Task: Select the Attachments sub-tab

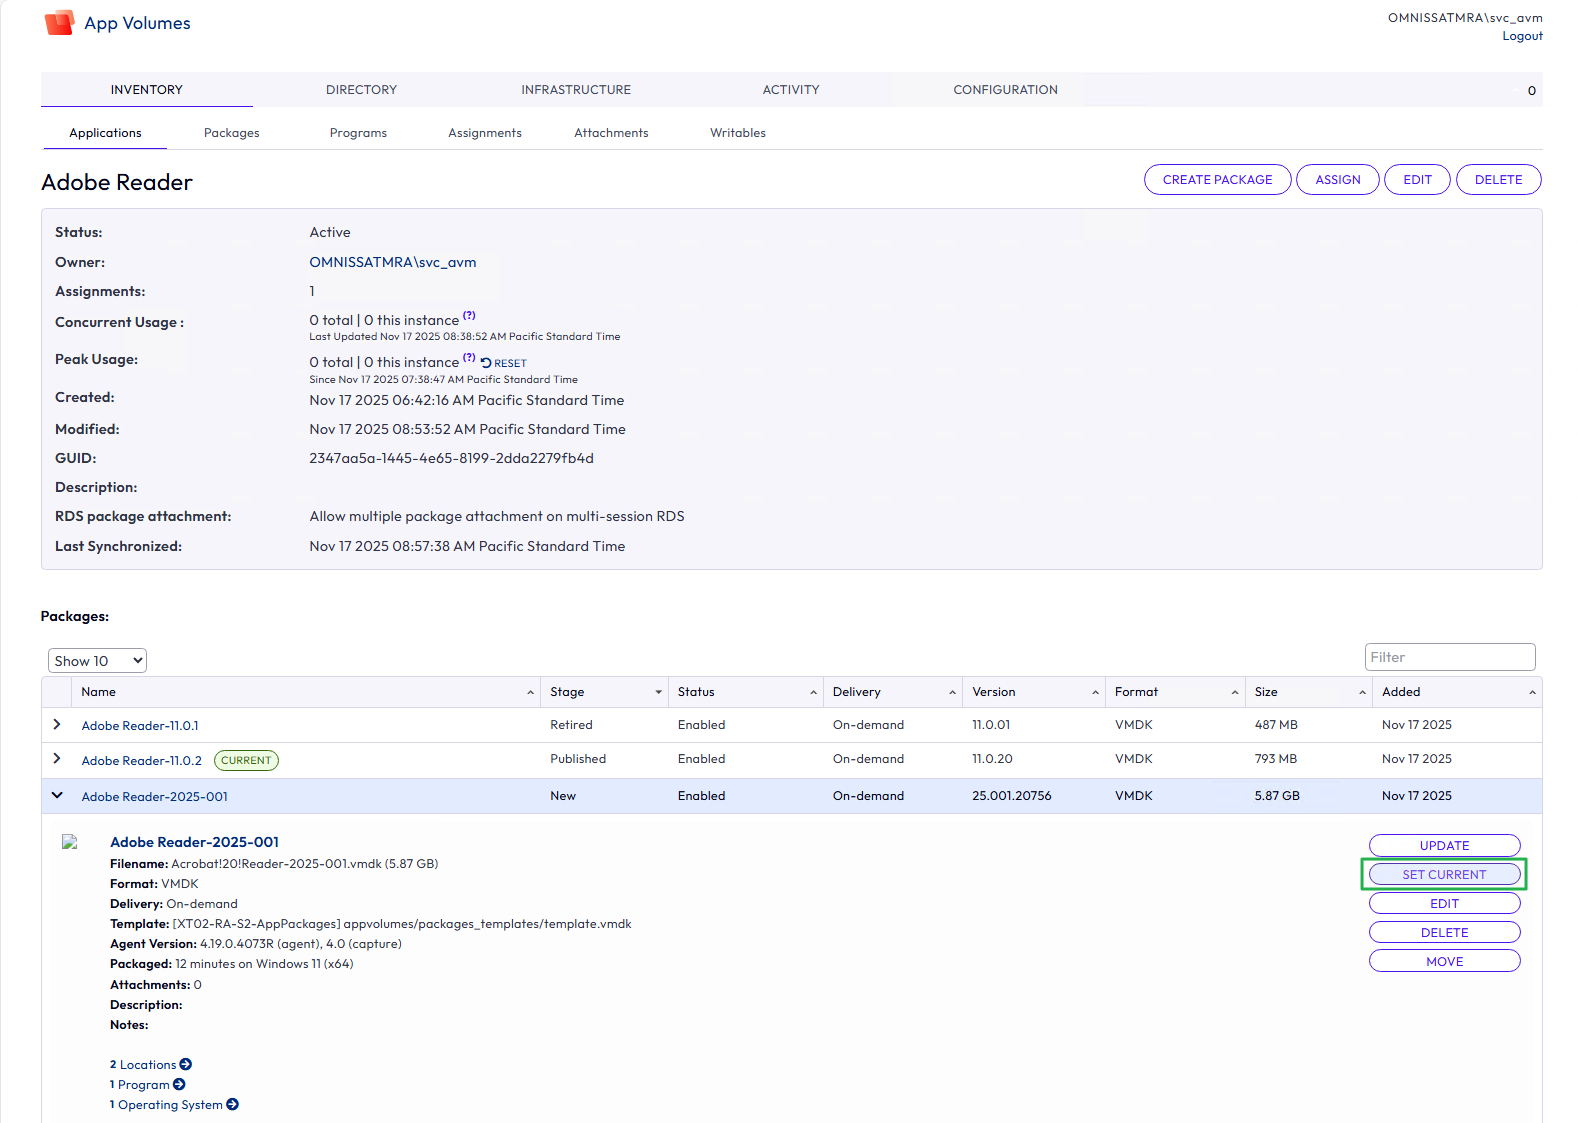Action: tap(611, 132)
